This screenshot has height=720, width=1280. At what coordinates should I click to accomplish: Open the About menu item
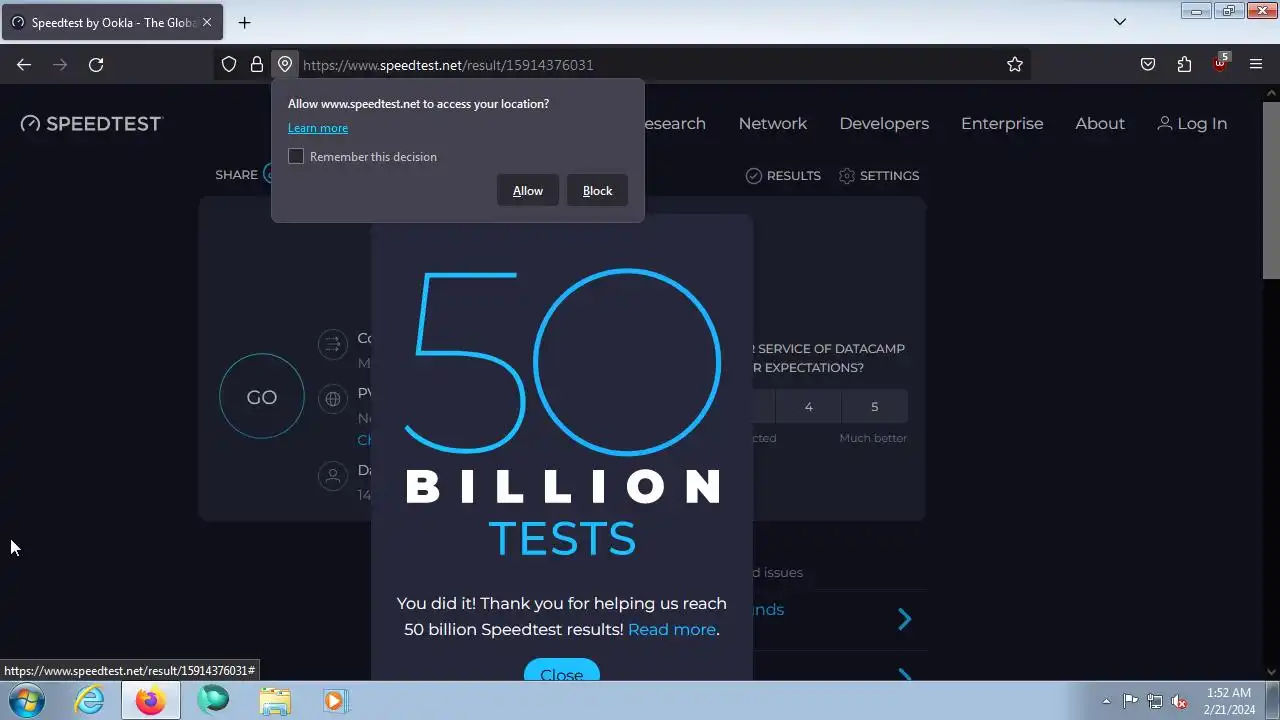(1100, 123)
